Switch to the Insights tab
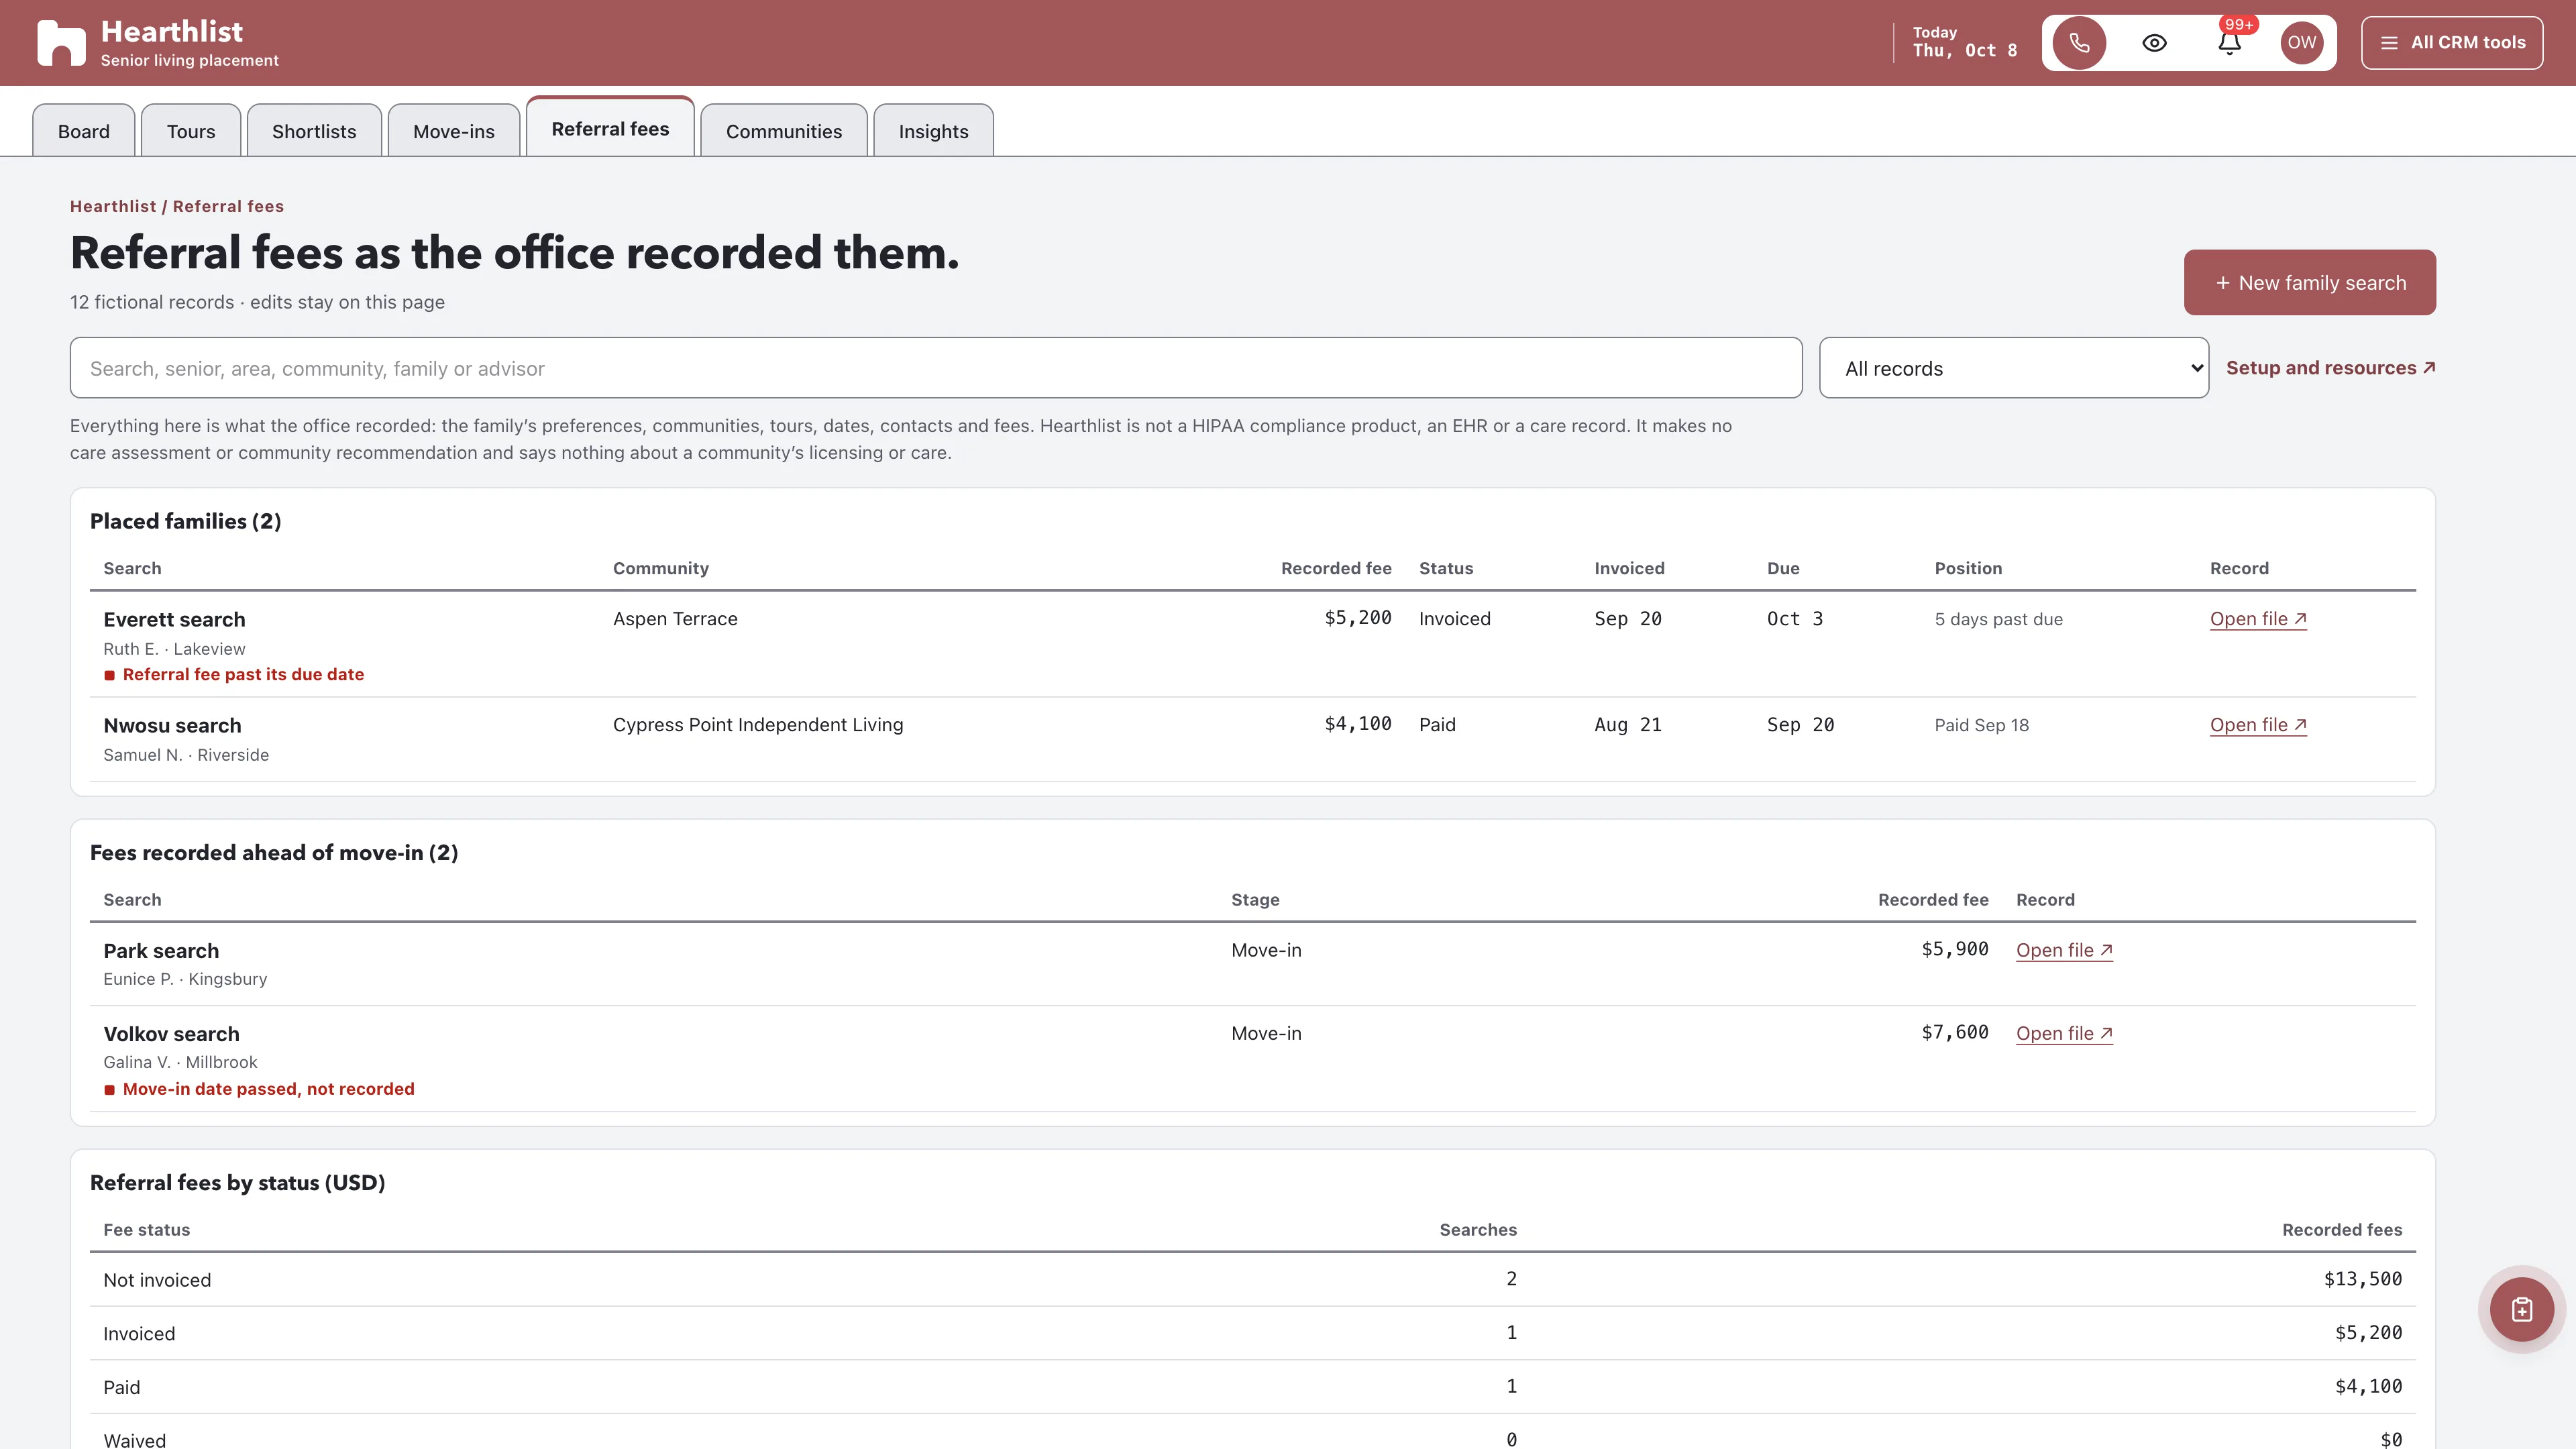This screenshot has width=2576, height=1449. (x=933, y=131)
